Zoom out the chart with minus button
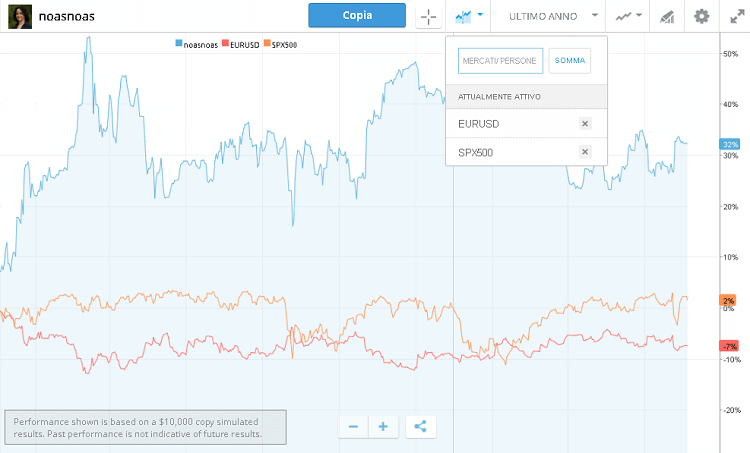 tap(353, 427)
